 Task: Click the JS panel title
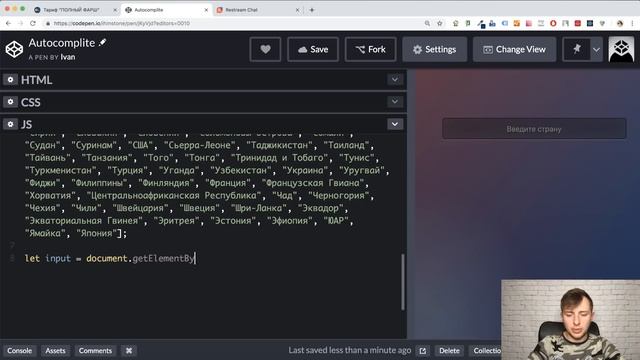coord(27,124)
